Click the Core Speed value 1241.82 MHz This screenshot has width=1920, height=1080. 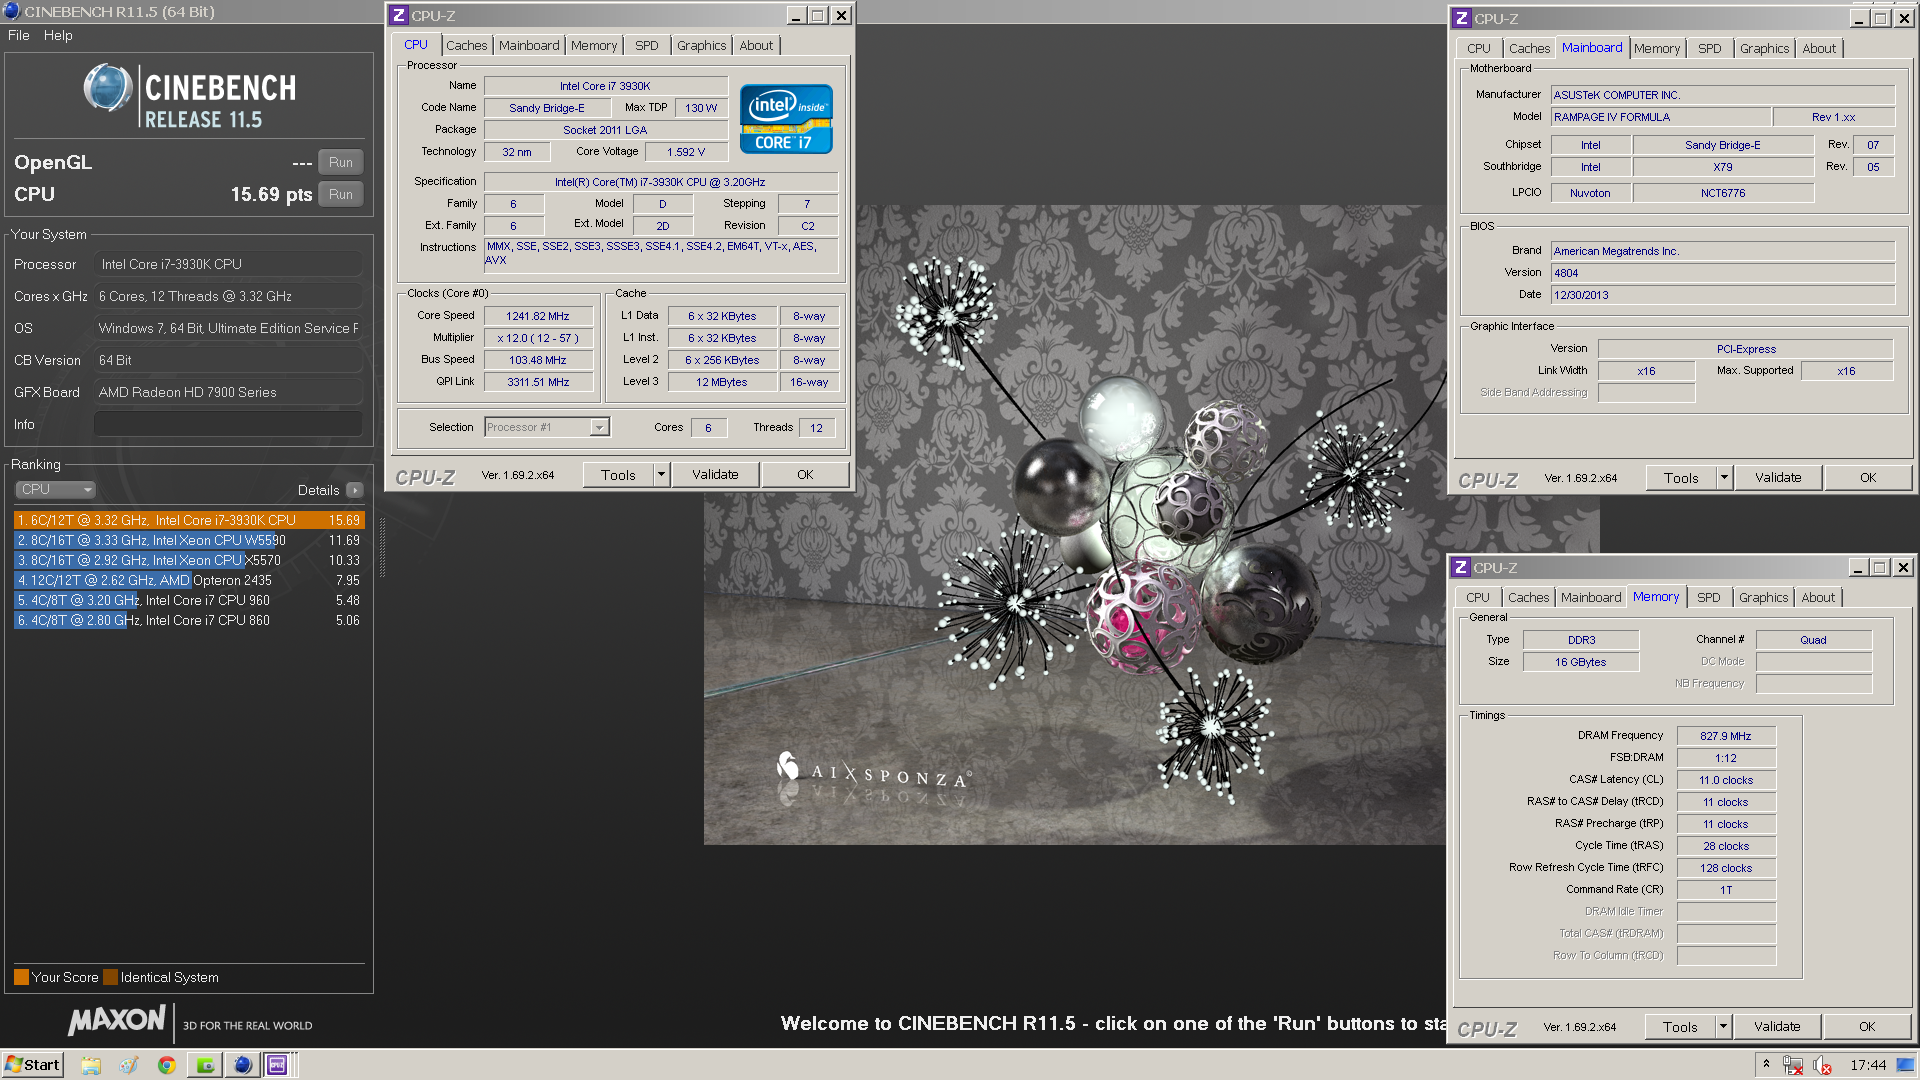tap(538, 316)
